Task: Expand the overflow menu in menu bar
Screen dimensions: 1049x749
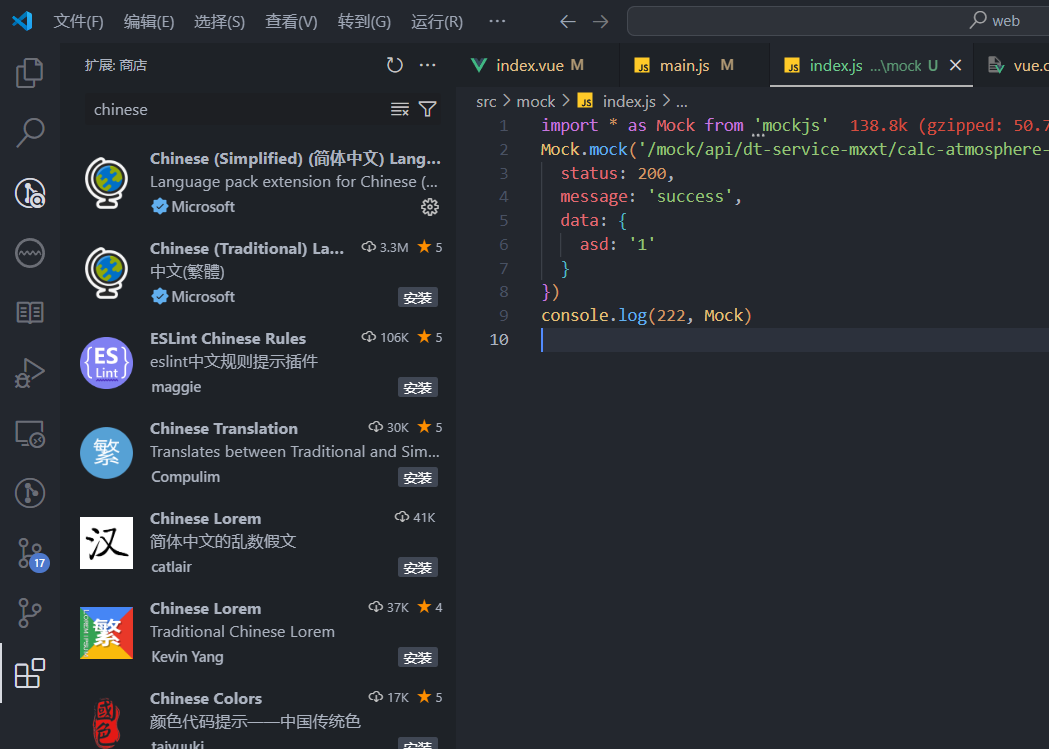Action: (x=497, y=21)
